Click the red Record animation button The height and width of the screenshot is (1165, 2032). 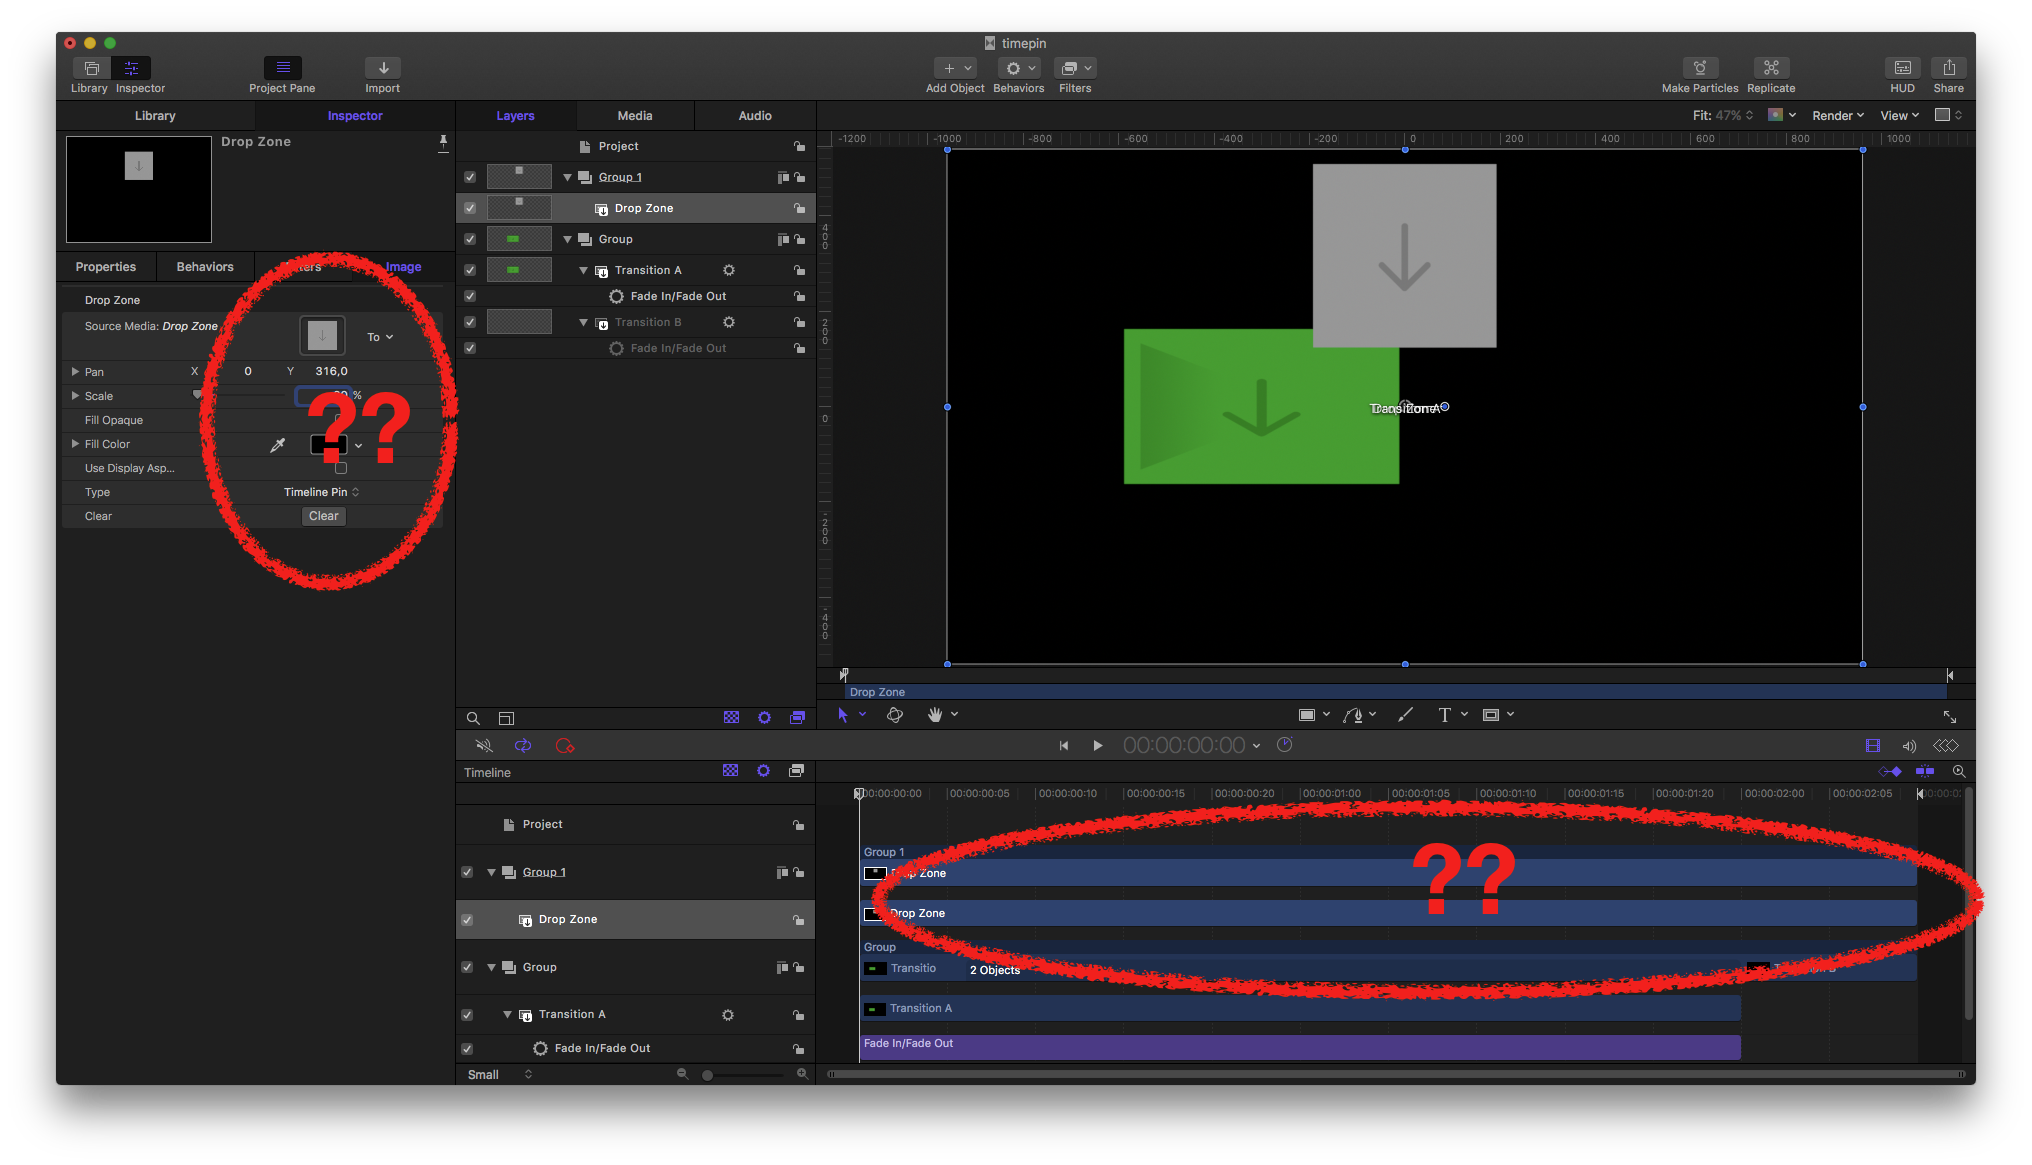coord(565,746)
